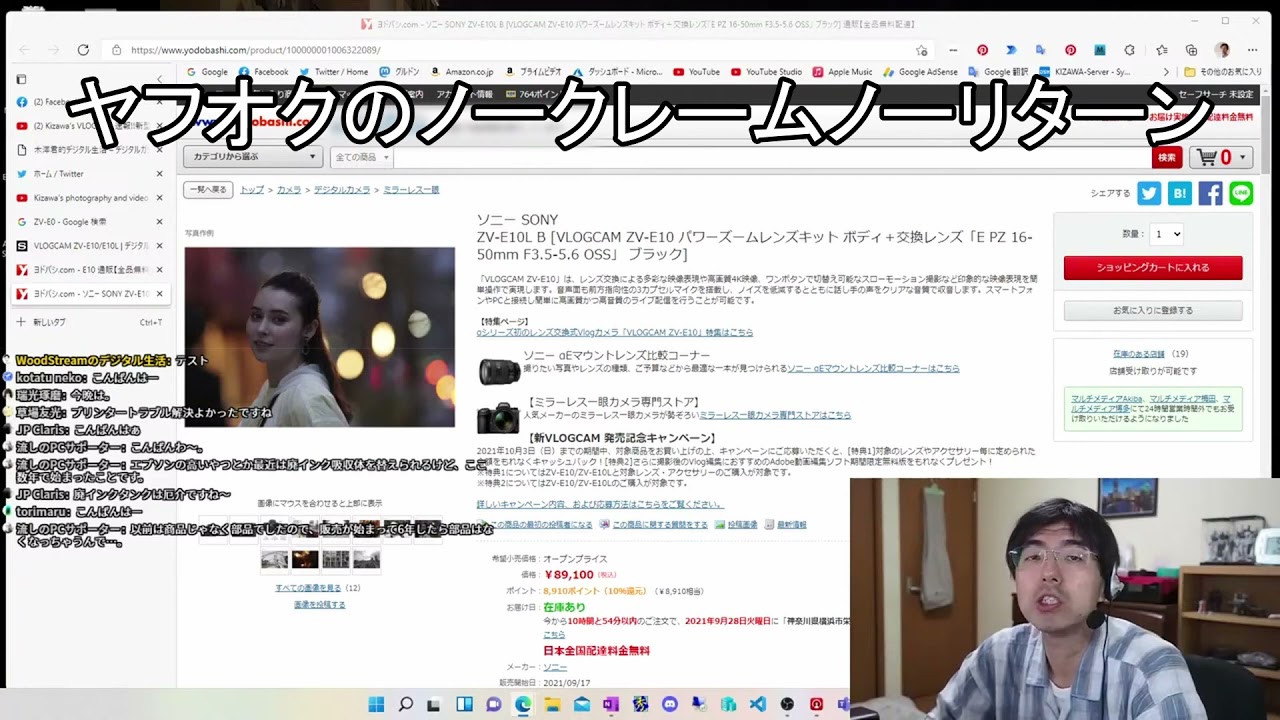Click ショッピングカートに入れる button
1280x720 pixels.
point(1153,268)
